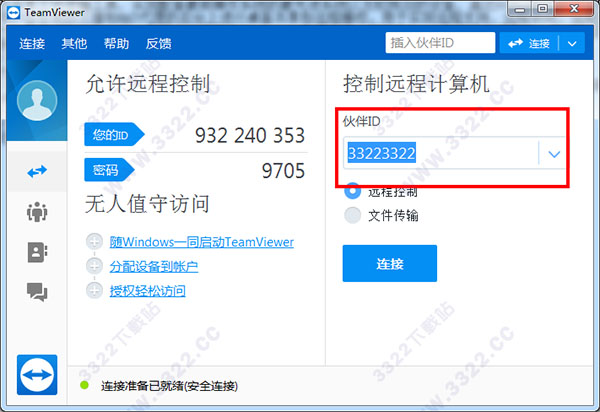Click the password value 9705
The height and width of the screenshot is (412, 600).
tap(283, 171)
